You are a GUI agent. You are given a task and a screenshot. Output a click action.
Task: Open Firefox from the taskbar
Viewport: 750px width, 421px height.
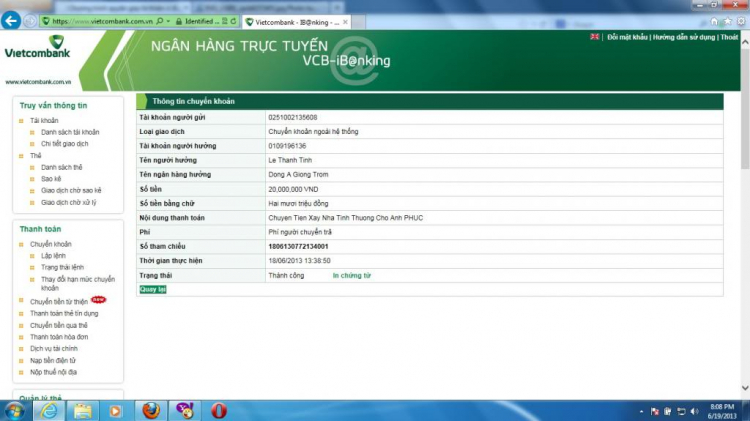[x=151, y=411]
